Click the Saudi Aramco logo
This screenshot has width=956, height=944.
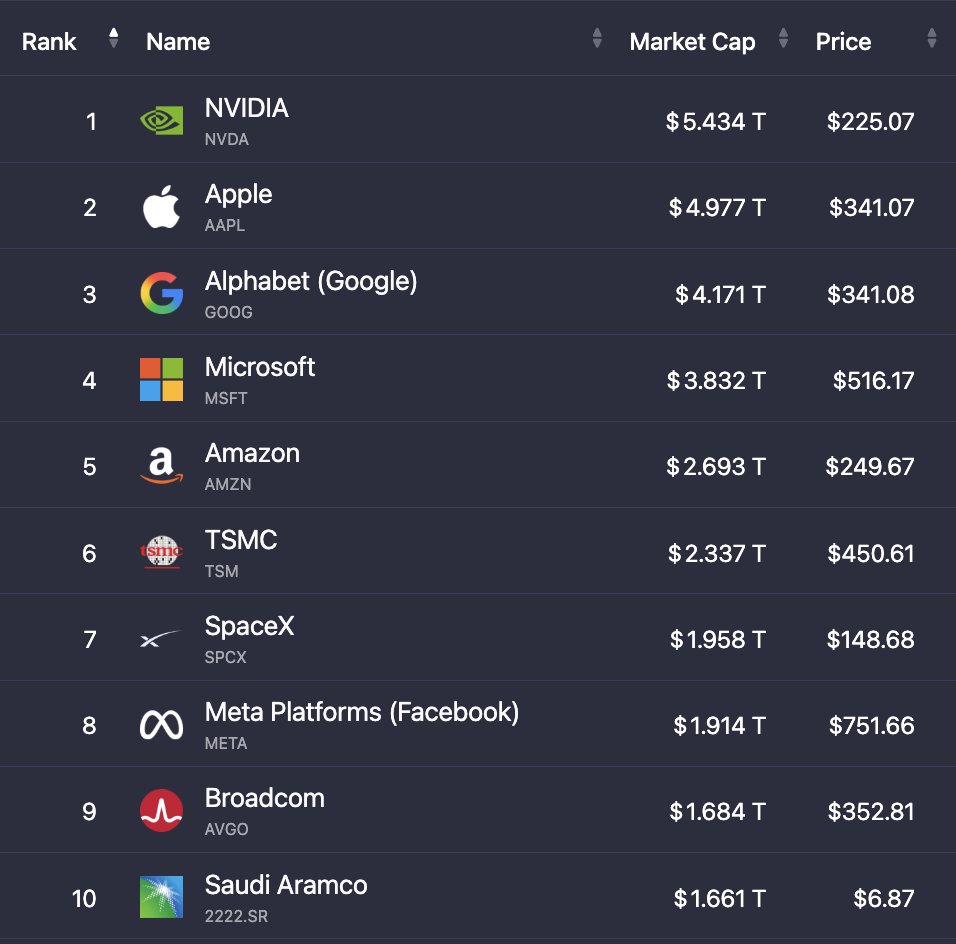click(x=162, y=897)
